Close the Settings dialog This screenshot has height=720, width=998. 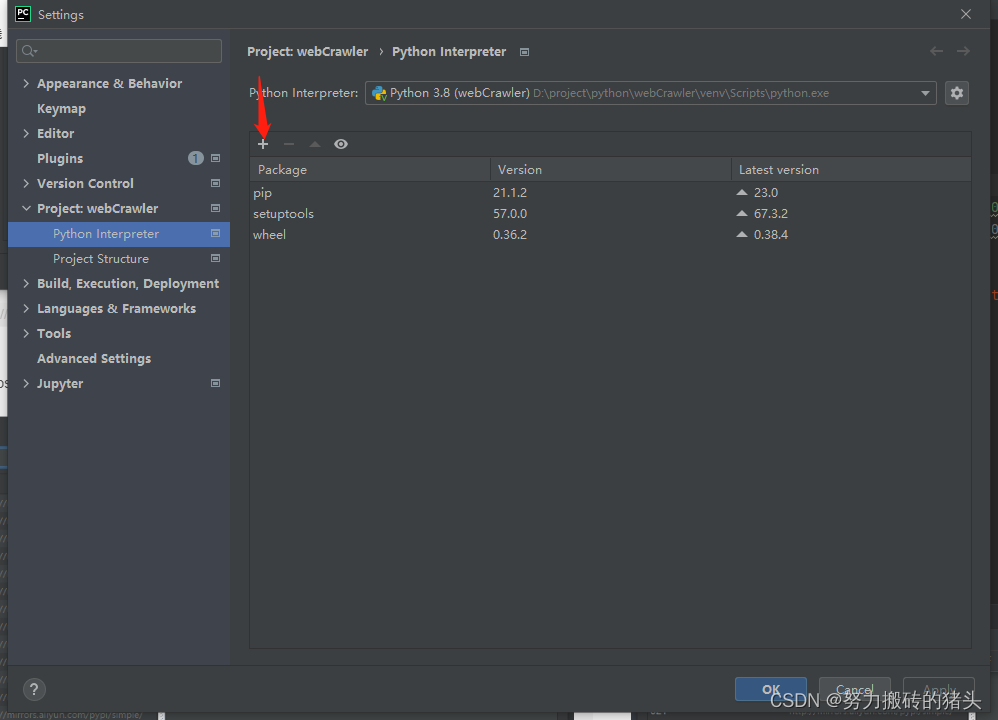point(966,14)
